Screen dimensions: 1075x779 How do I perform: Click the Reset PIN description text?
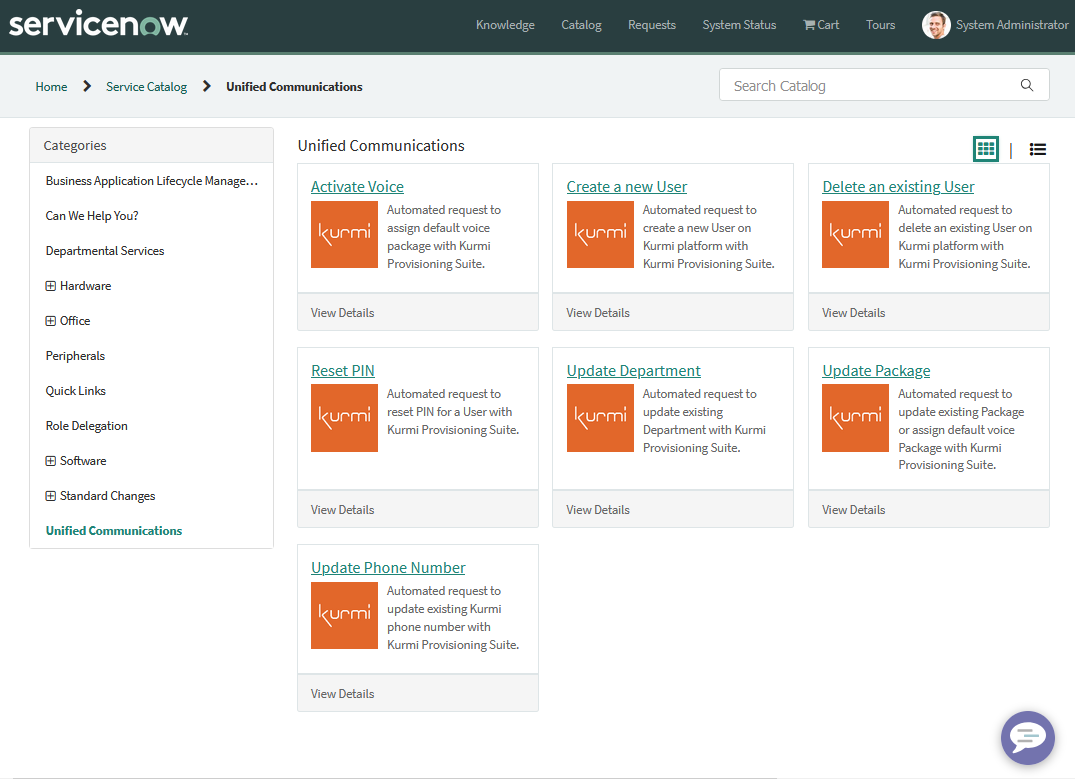pyautogui.click(x=452, y=411)
